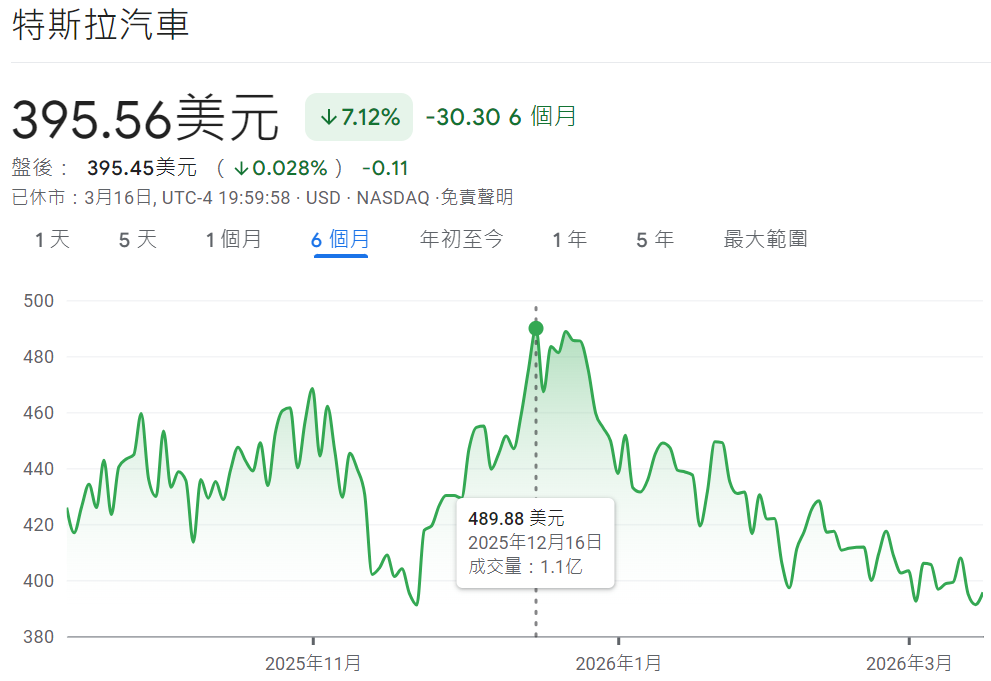991x681 pixels.
Task: Open the 免責聲明 disclaimer link
Action: (477, 197)
